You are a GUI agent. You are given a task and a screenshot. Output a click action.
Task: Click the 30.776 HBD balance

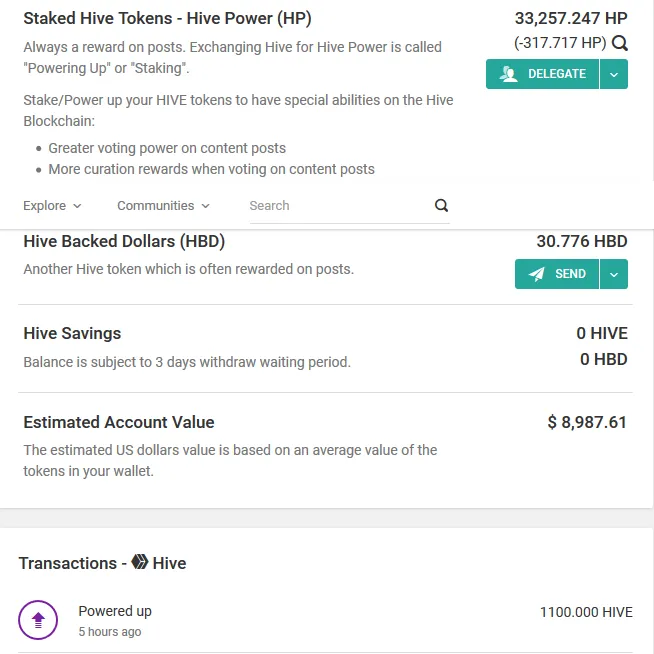coord(582,241)
